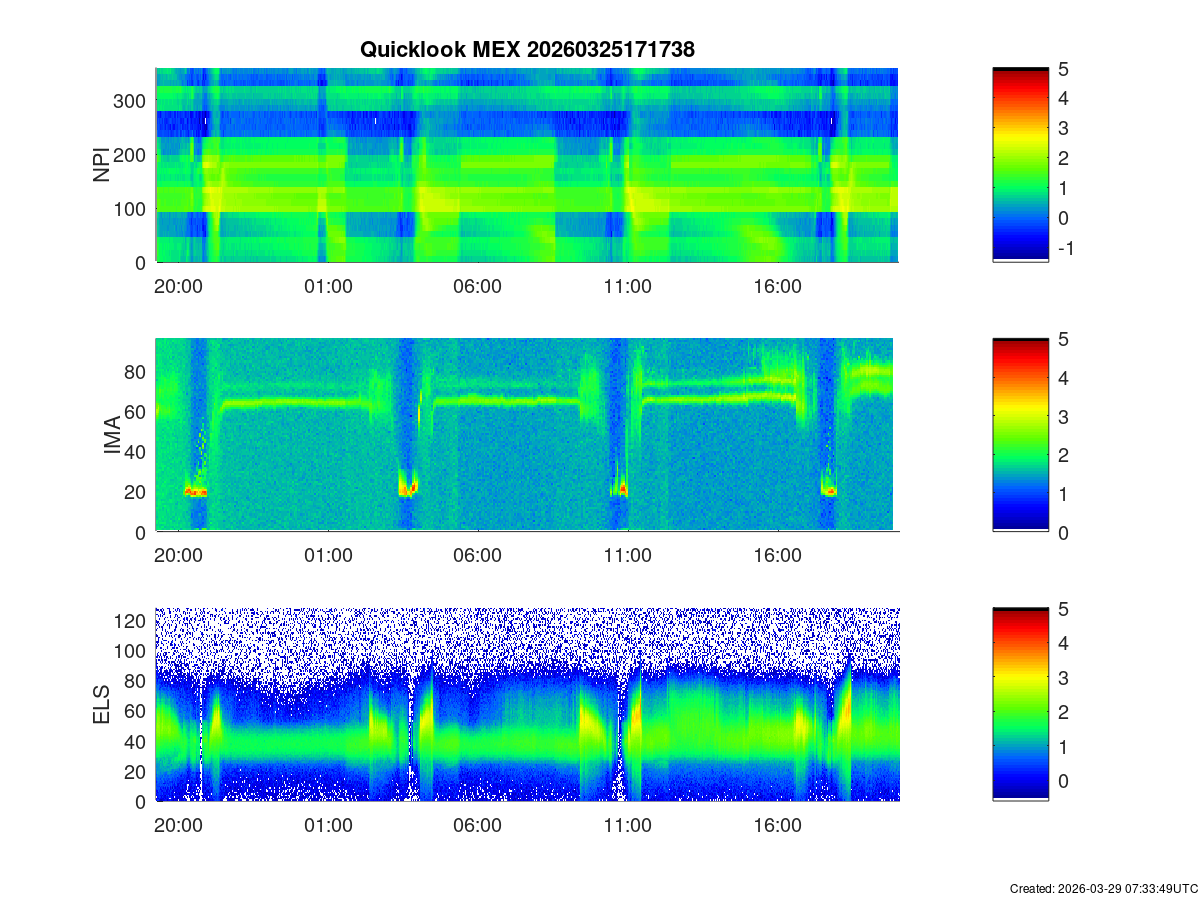The height and width of the screenshot is (900, 1200).
Task: Click the Created timestamp text
Action: [1103, 888]
